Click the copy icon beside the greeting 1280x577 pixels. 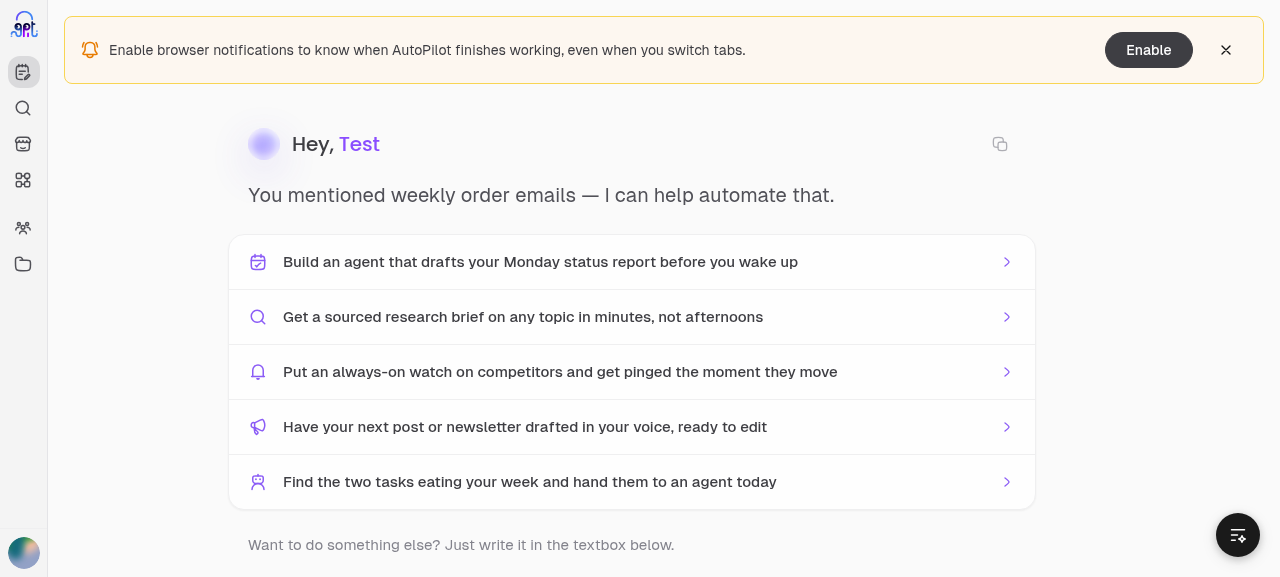(x=1000, y=144)
